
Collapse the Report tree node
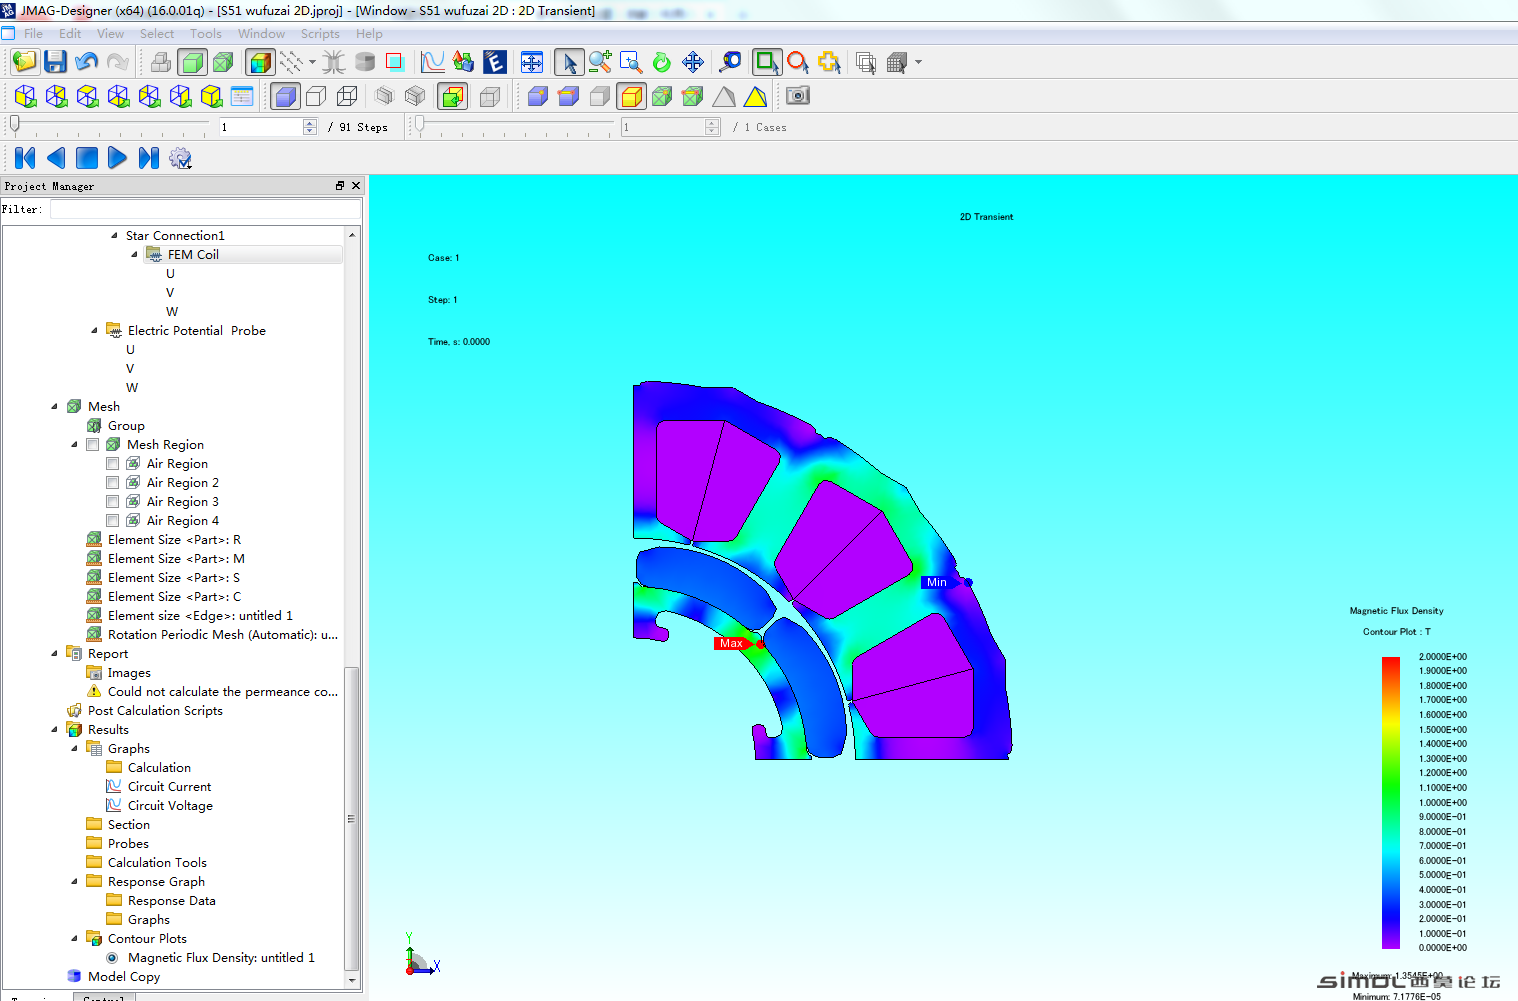(54, 654)
